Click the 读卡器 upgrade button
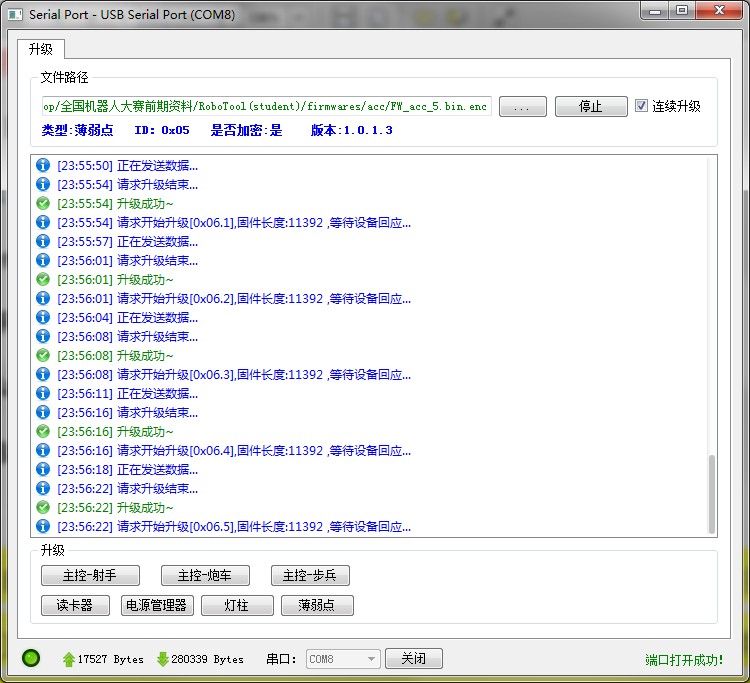750x683 pixels. click(x=75, y=606)
